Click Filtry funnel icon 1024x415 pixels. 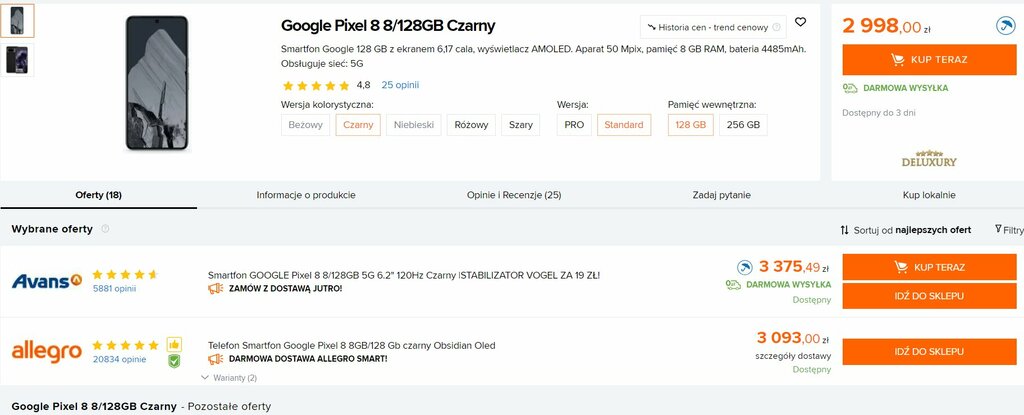[x=998, y=229]
